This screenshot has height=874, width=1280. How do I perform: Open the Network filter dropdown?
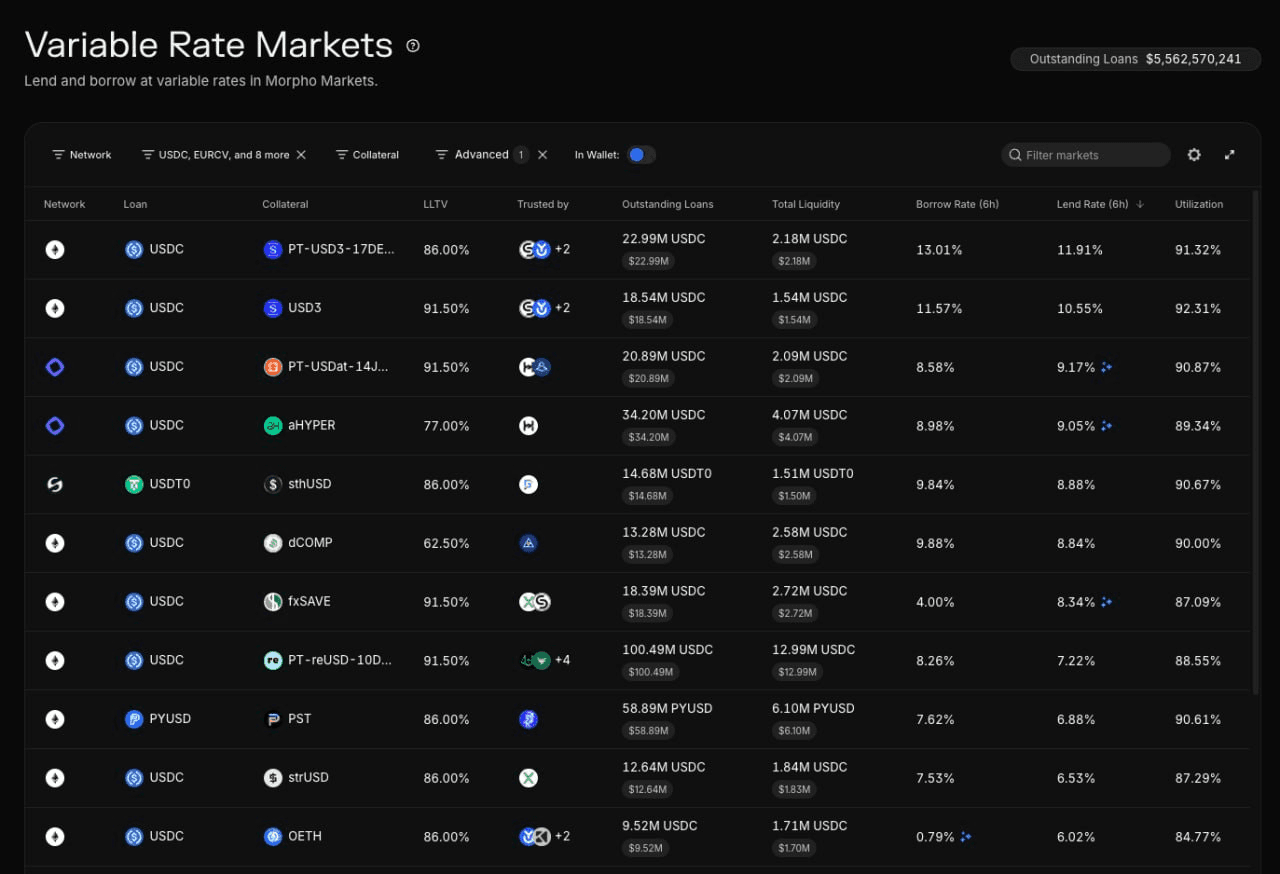82,155
